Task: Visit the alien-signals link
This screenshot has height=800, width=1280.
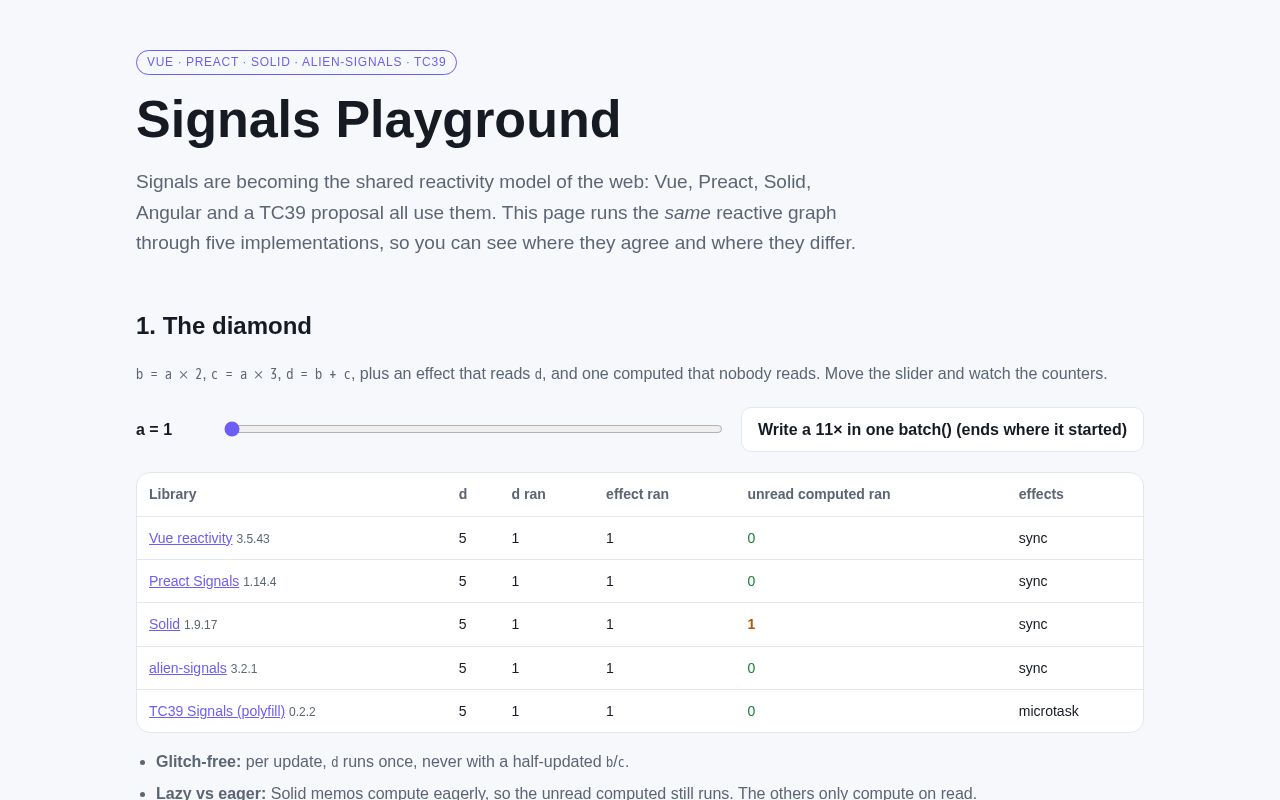Action: [x=188, y=668]
